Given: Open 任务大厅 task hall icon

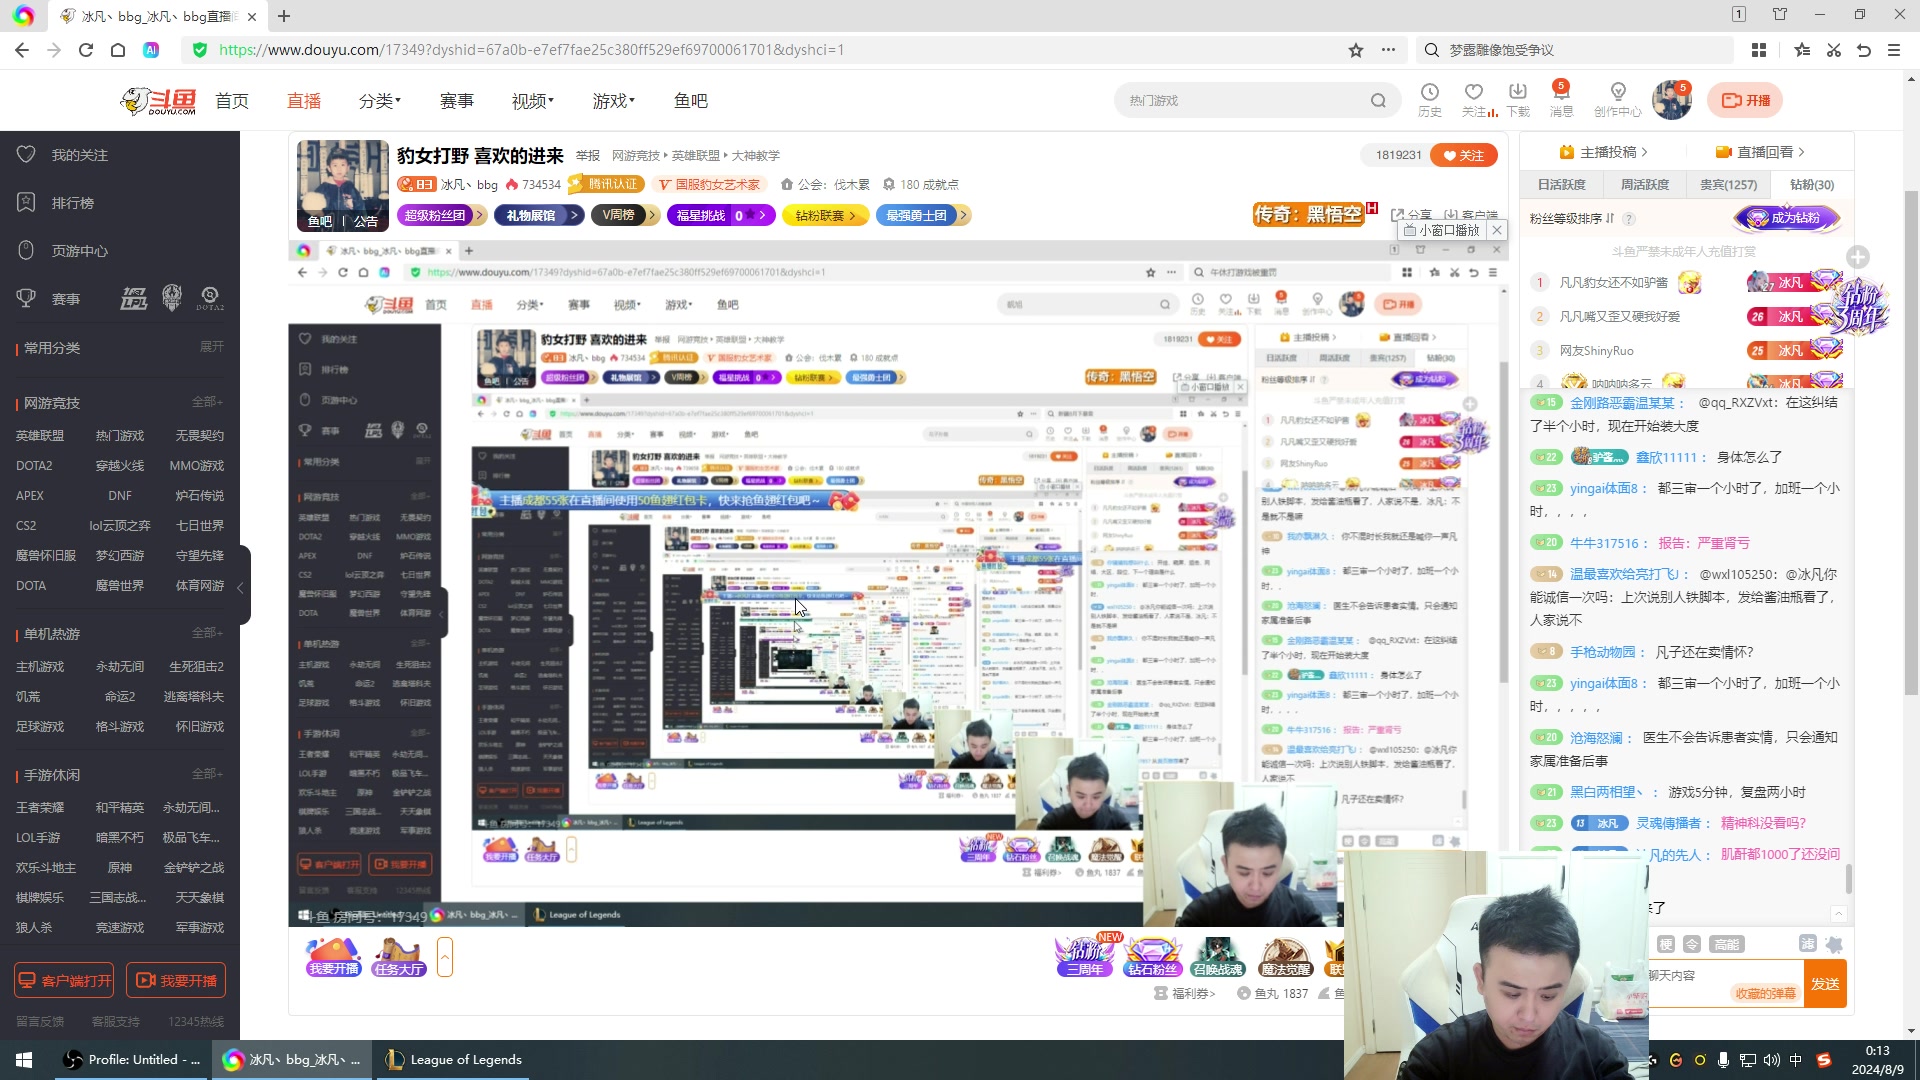Looking at the screenshot, I should 399,957.
